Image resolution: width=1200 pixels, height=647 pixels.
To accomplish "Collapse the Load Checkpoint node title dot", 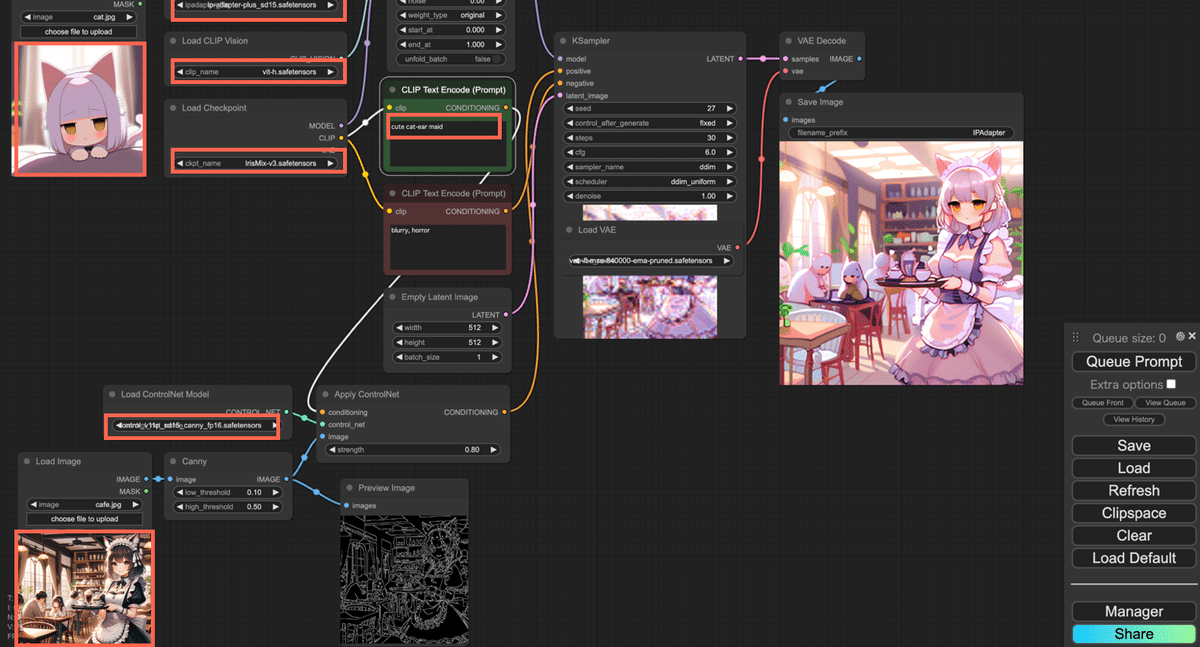I will click(172, 108).
